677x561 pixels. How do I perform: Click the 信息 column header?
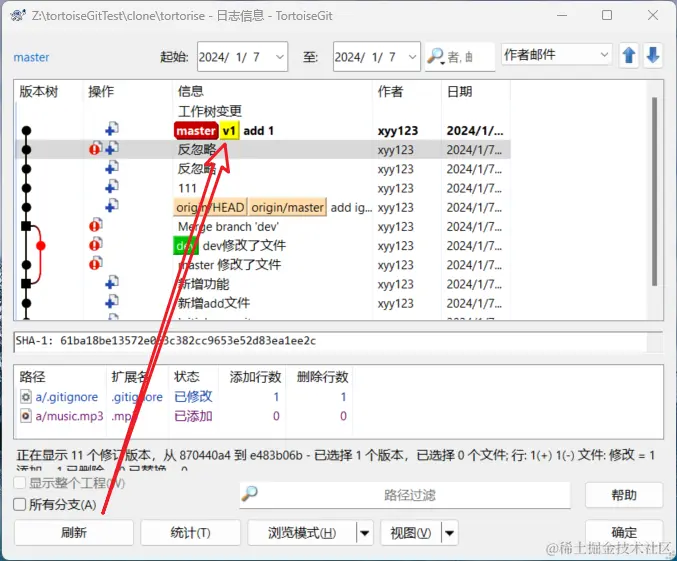pyautogui.click(x=190, y=91)
